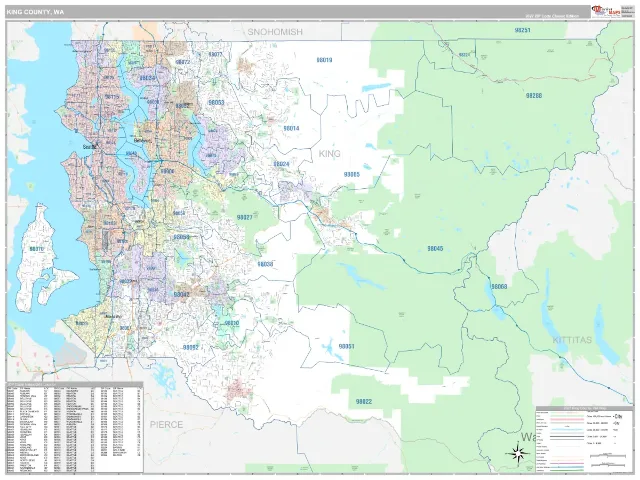Select ZIP code label 98014
The height and width of the screenshot is (480, 640).
291,128
